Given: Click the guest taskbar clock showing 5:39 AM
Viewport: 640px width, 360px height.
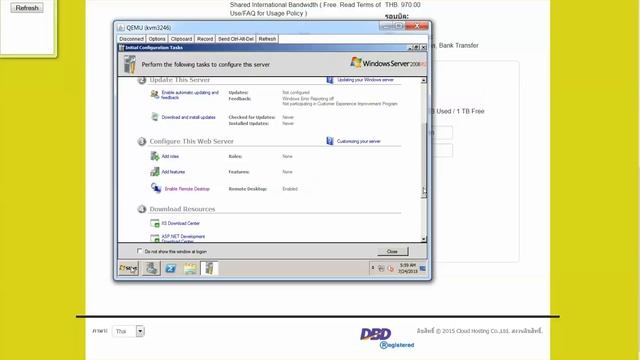Looking at the screenshot, I should coord(407,268).
